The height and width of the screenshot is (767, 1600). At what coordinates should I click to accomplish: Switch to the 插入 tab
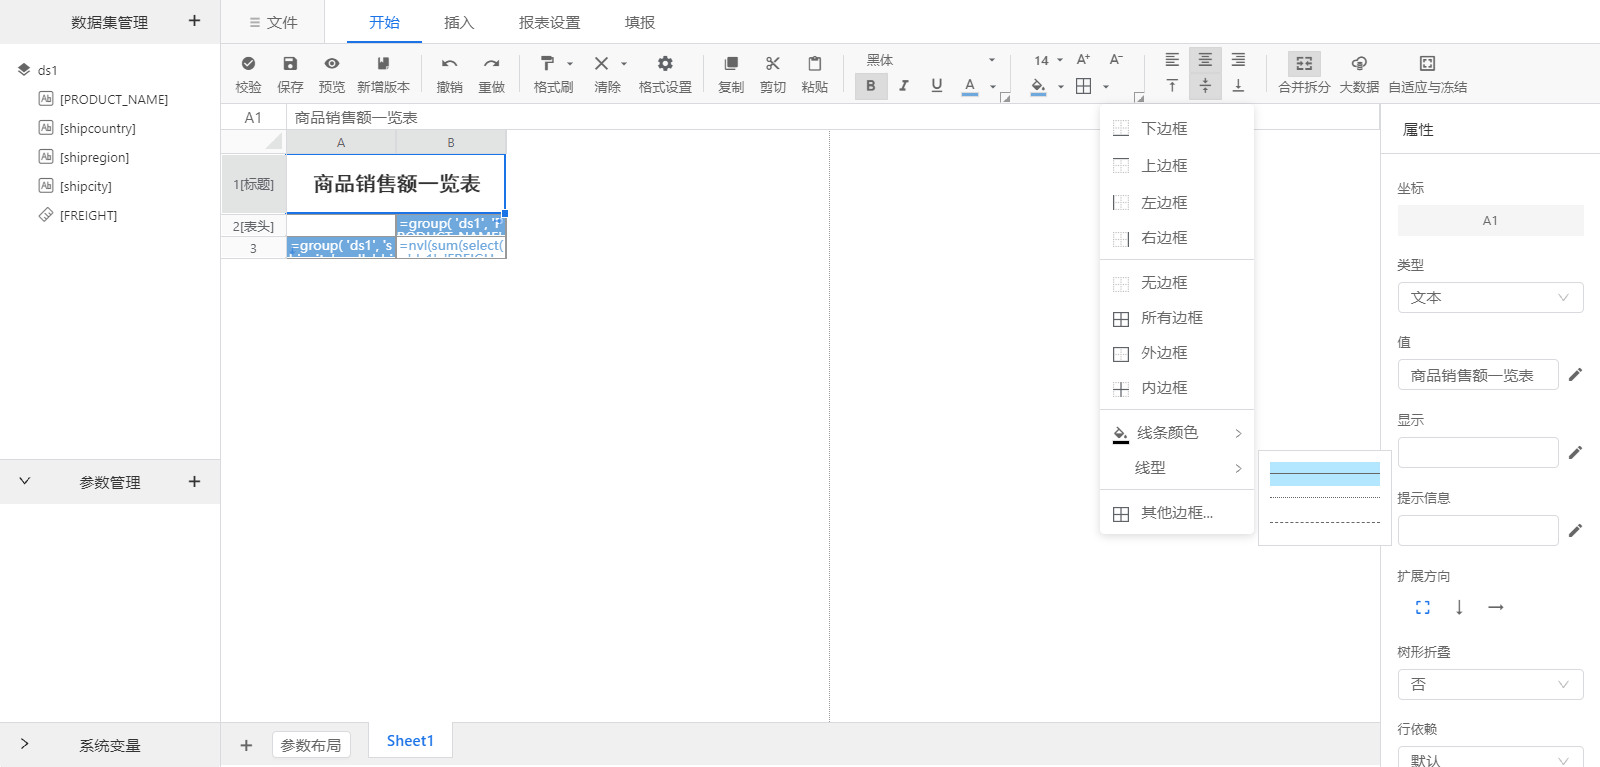pyautogui.click(x=459, y=22)
